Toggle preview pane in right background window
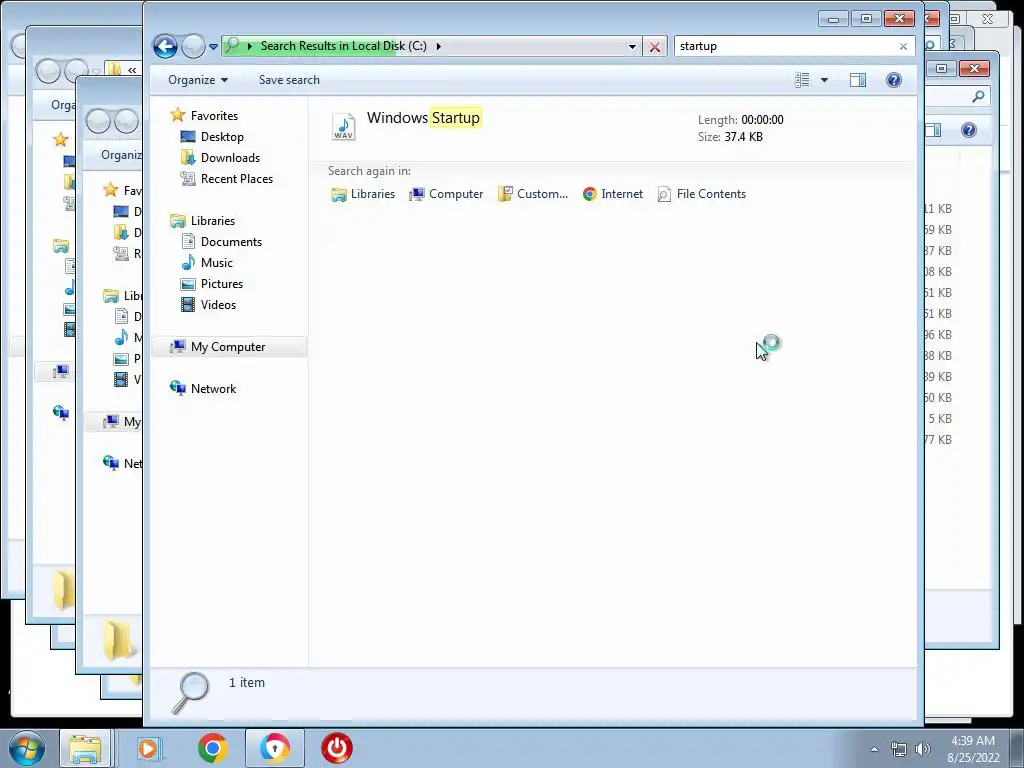The height and width of the screenshot is (768, 1024). pyautogui.click(x=934, y=130)
